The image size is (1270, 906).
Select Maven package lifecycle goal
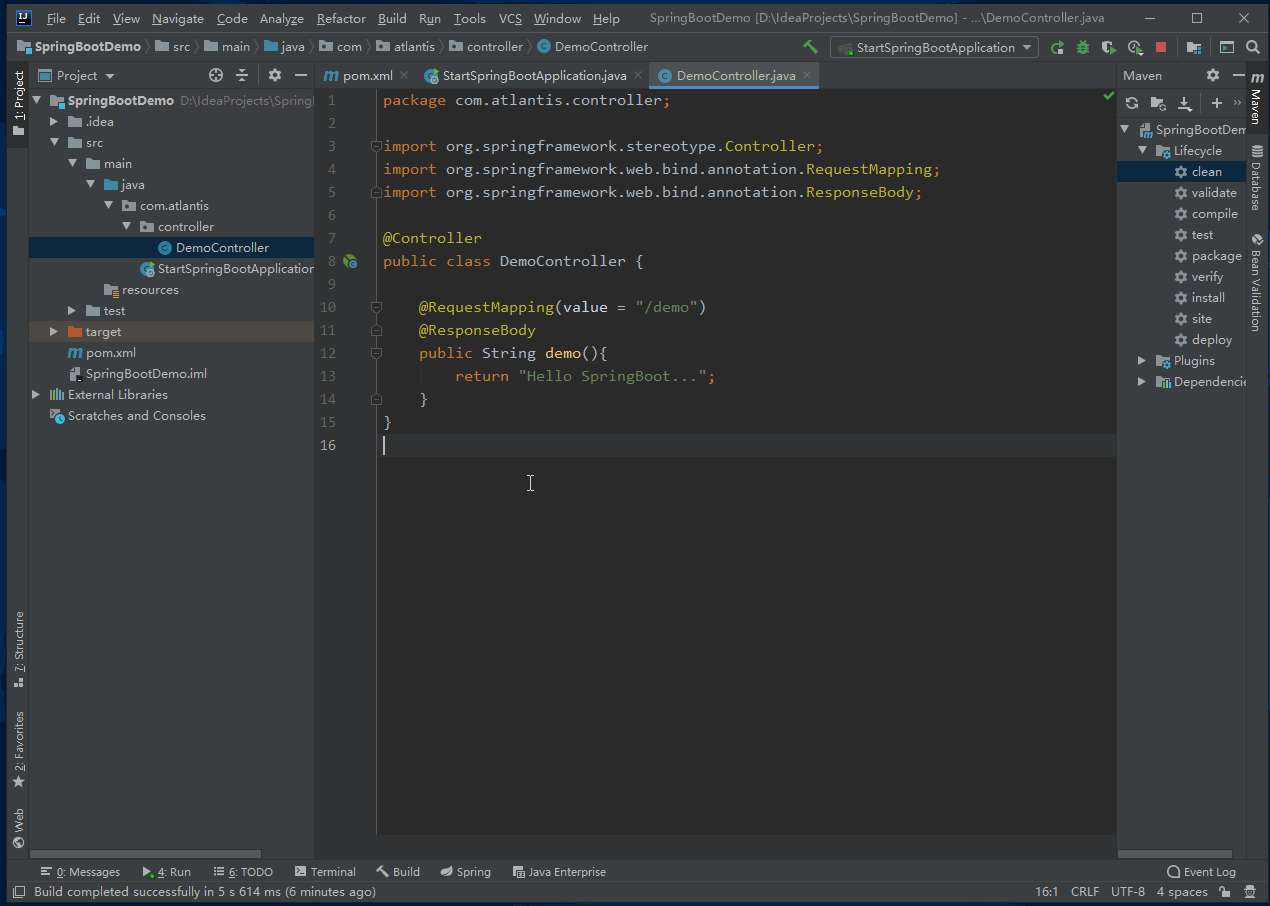tap(1216, 256)
